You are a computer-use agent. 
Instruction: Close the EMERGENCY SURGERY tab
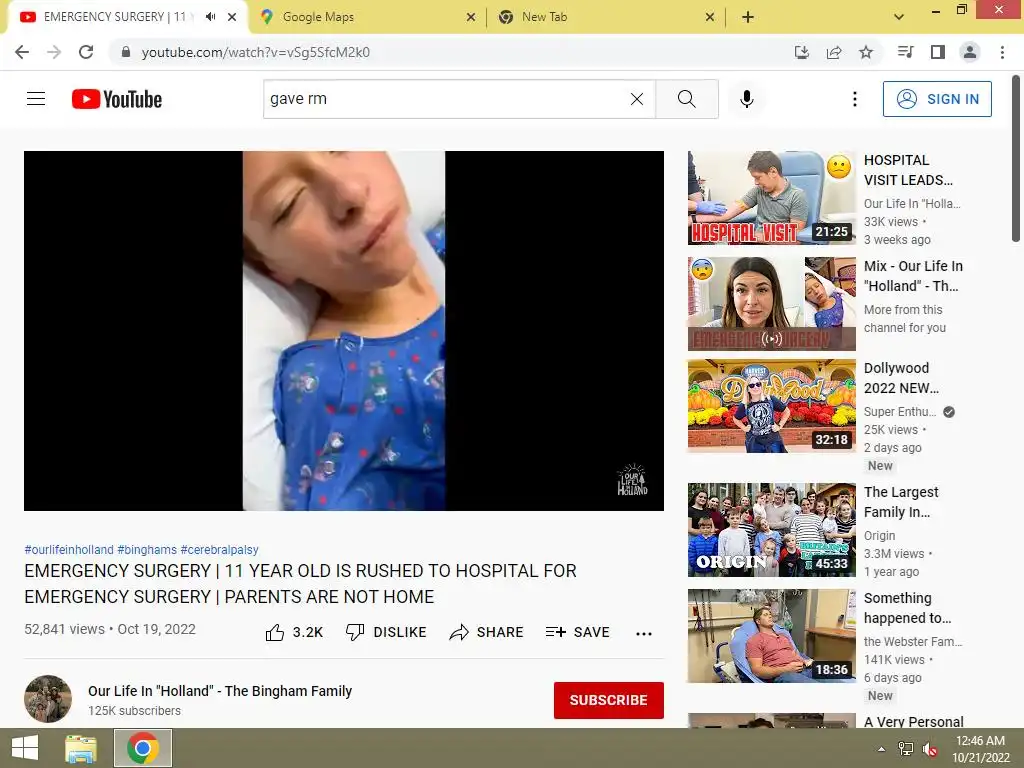pos(232,17)
